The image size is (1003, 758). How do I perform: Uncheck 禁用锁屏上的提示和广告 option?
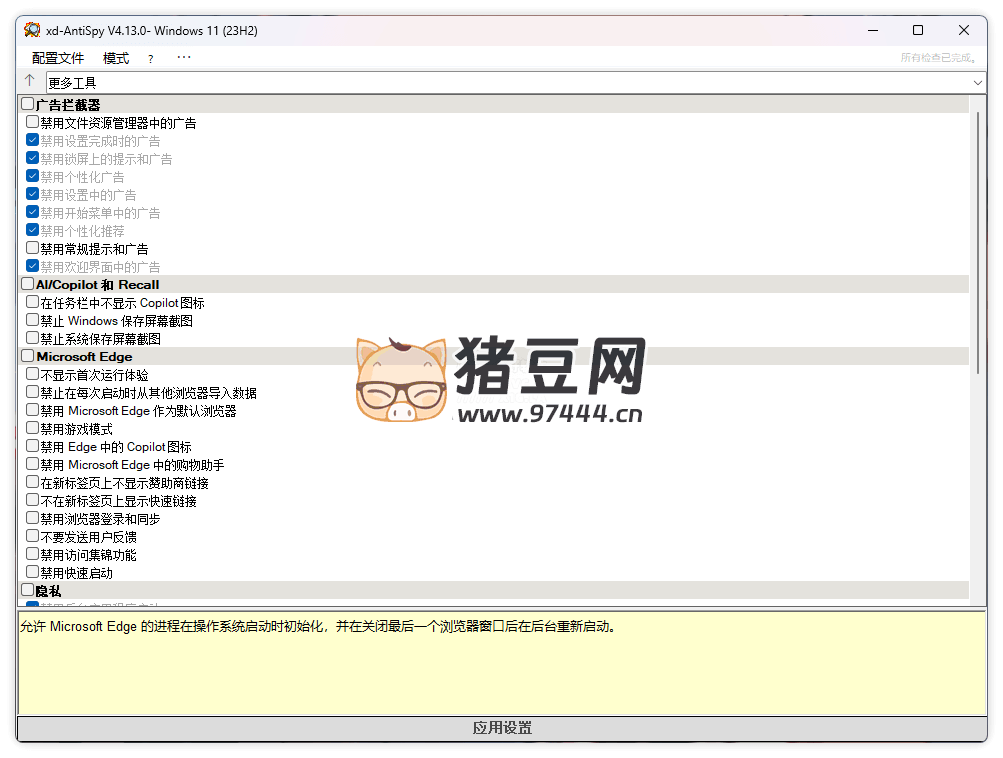[x=33, y=158]
